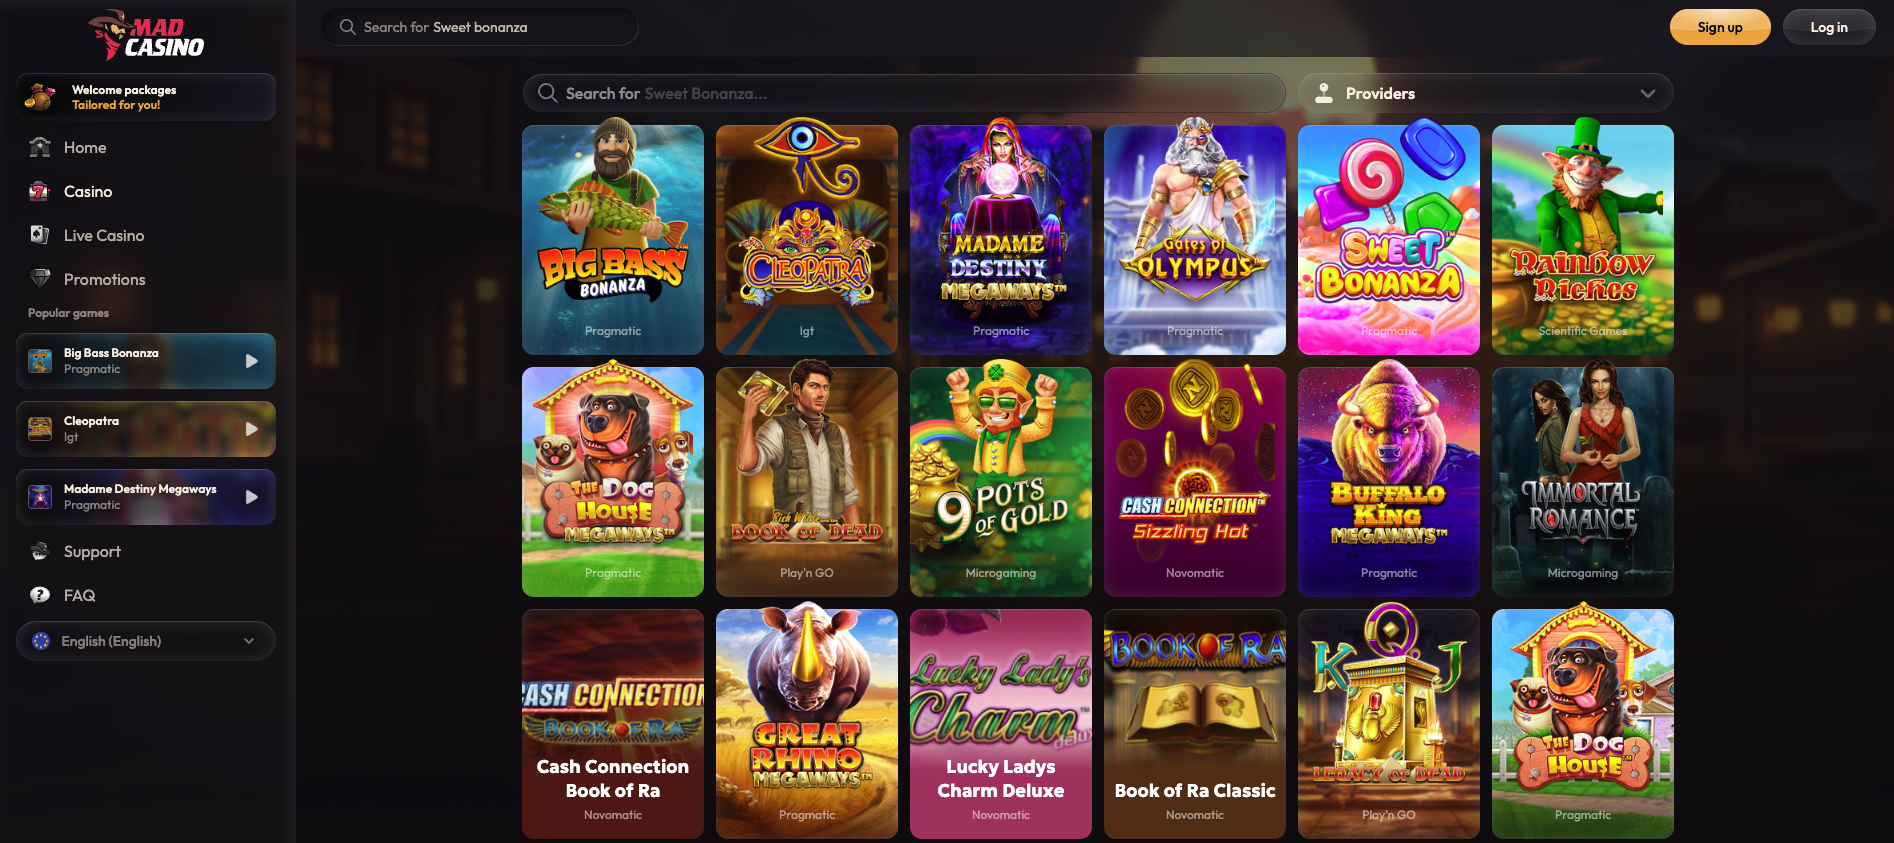Viewport: 1894px width, 843px height.
Task: Click the Sweet Bonanza search field
Action: 904,93
